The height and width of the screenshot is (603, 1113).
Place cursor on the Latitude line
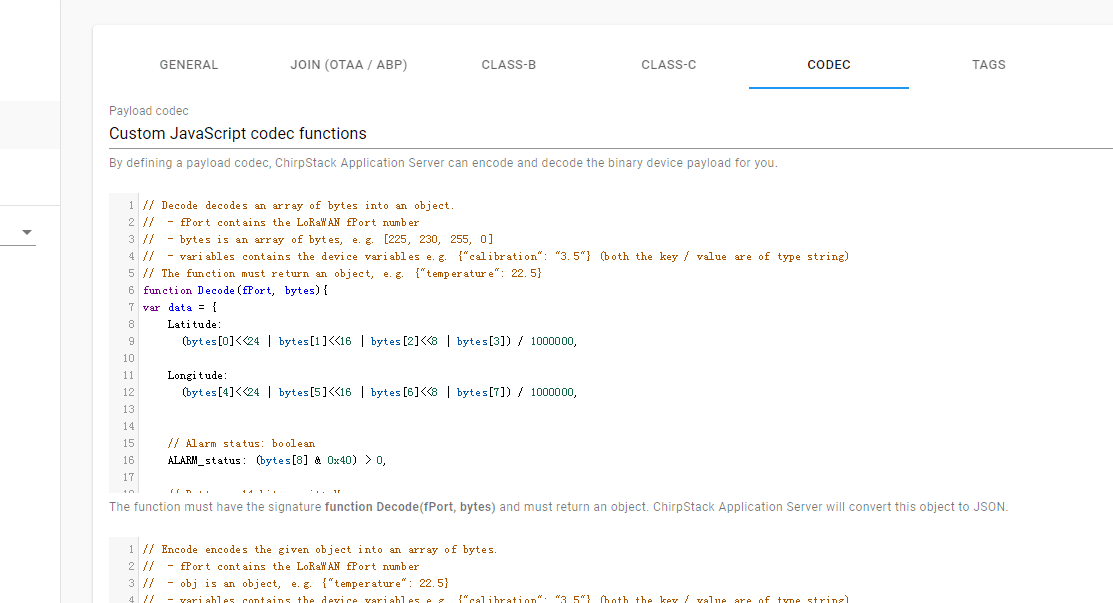[194, 324]
